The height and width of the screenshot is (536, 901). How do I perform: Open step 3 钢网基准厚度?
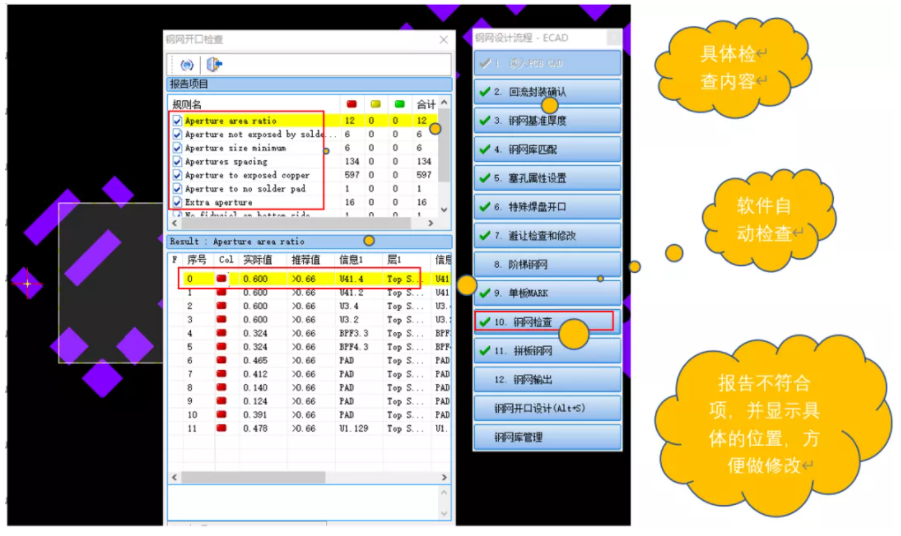pos(547,121)
